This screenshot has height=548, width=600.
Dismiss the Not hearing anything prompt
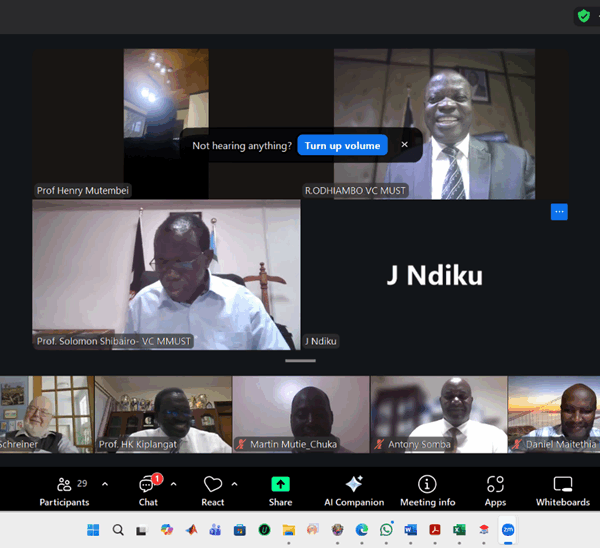click(x=404, y=145)
